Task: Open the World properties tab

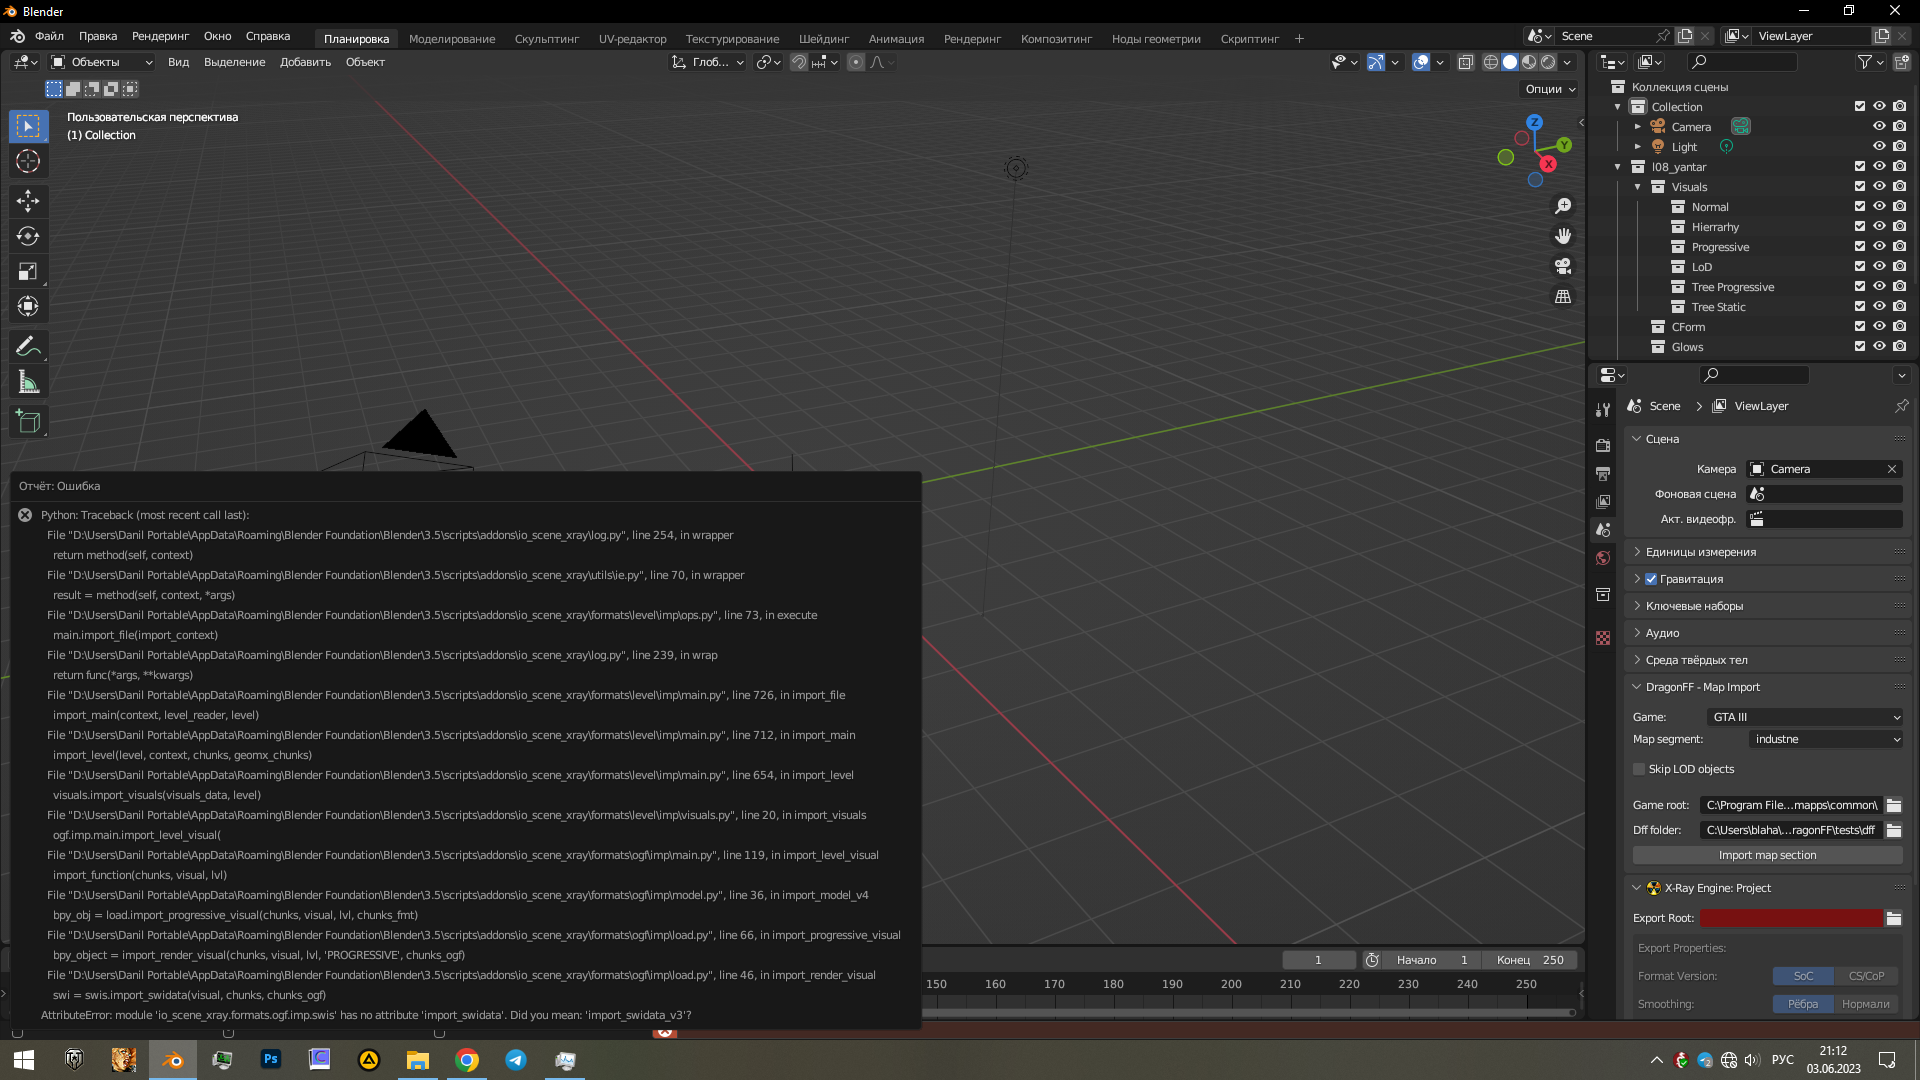Action: (x=1603, y=558)
